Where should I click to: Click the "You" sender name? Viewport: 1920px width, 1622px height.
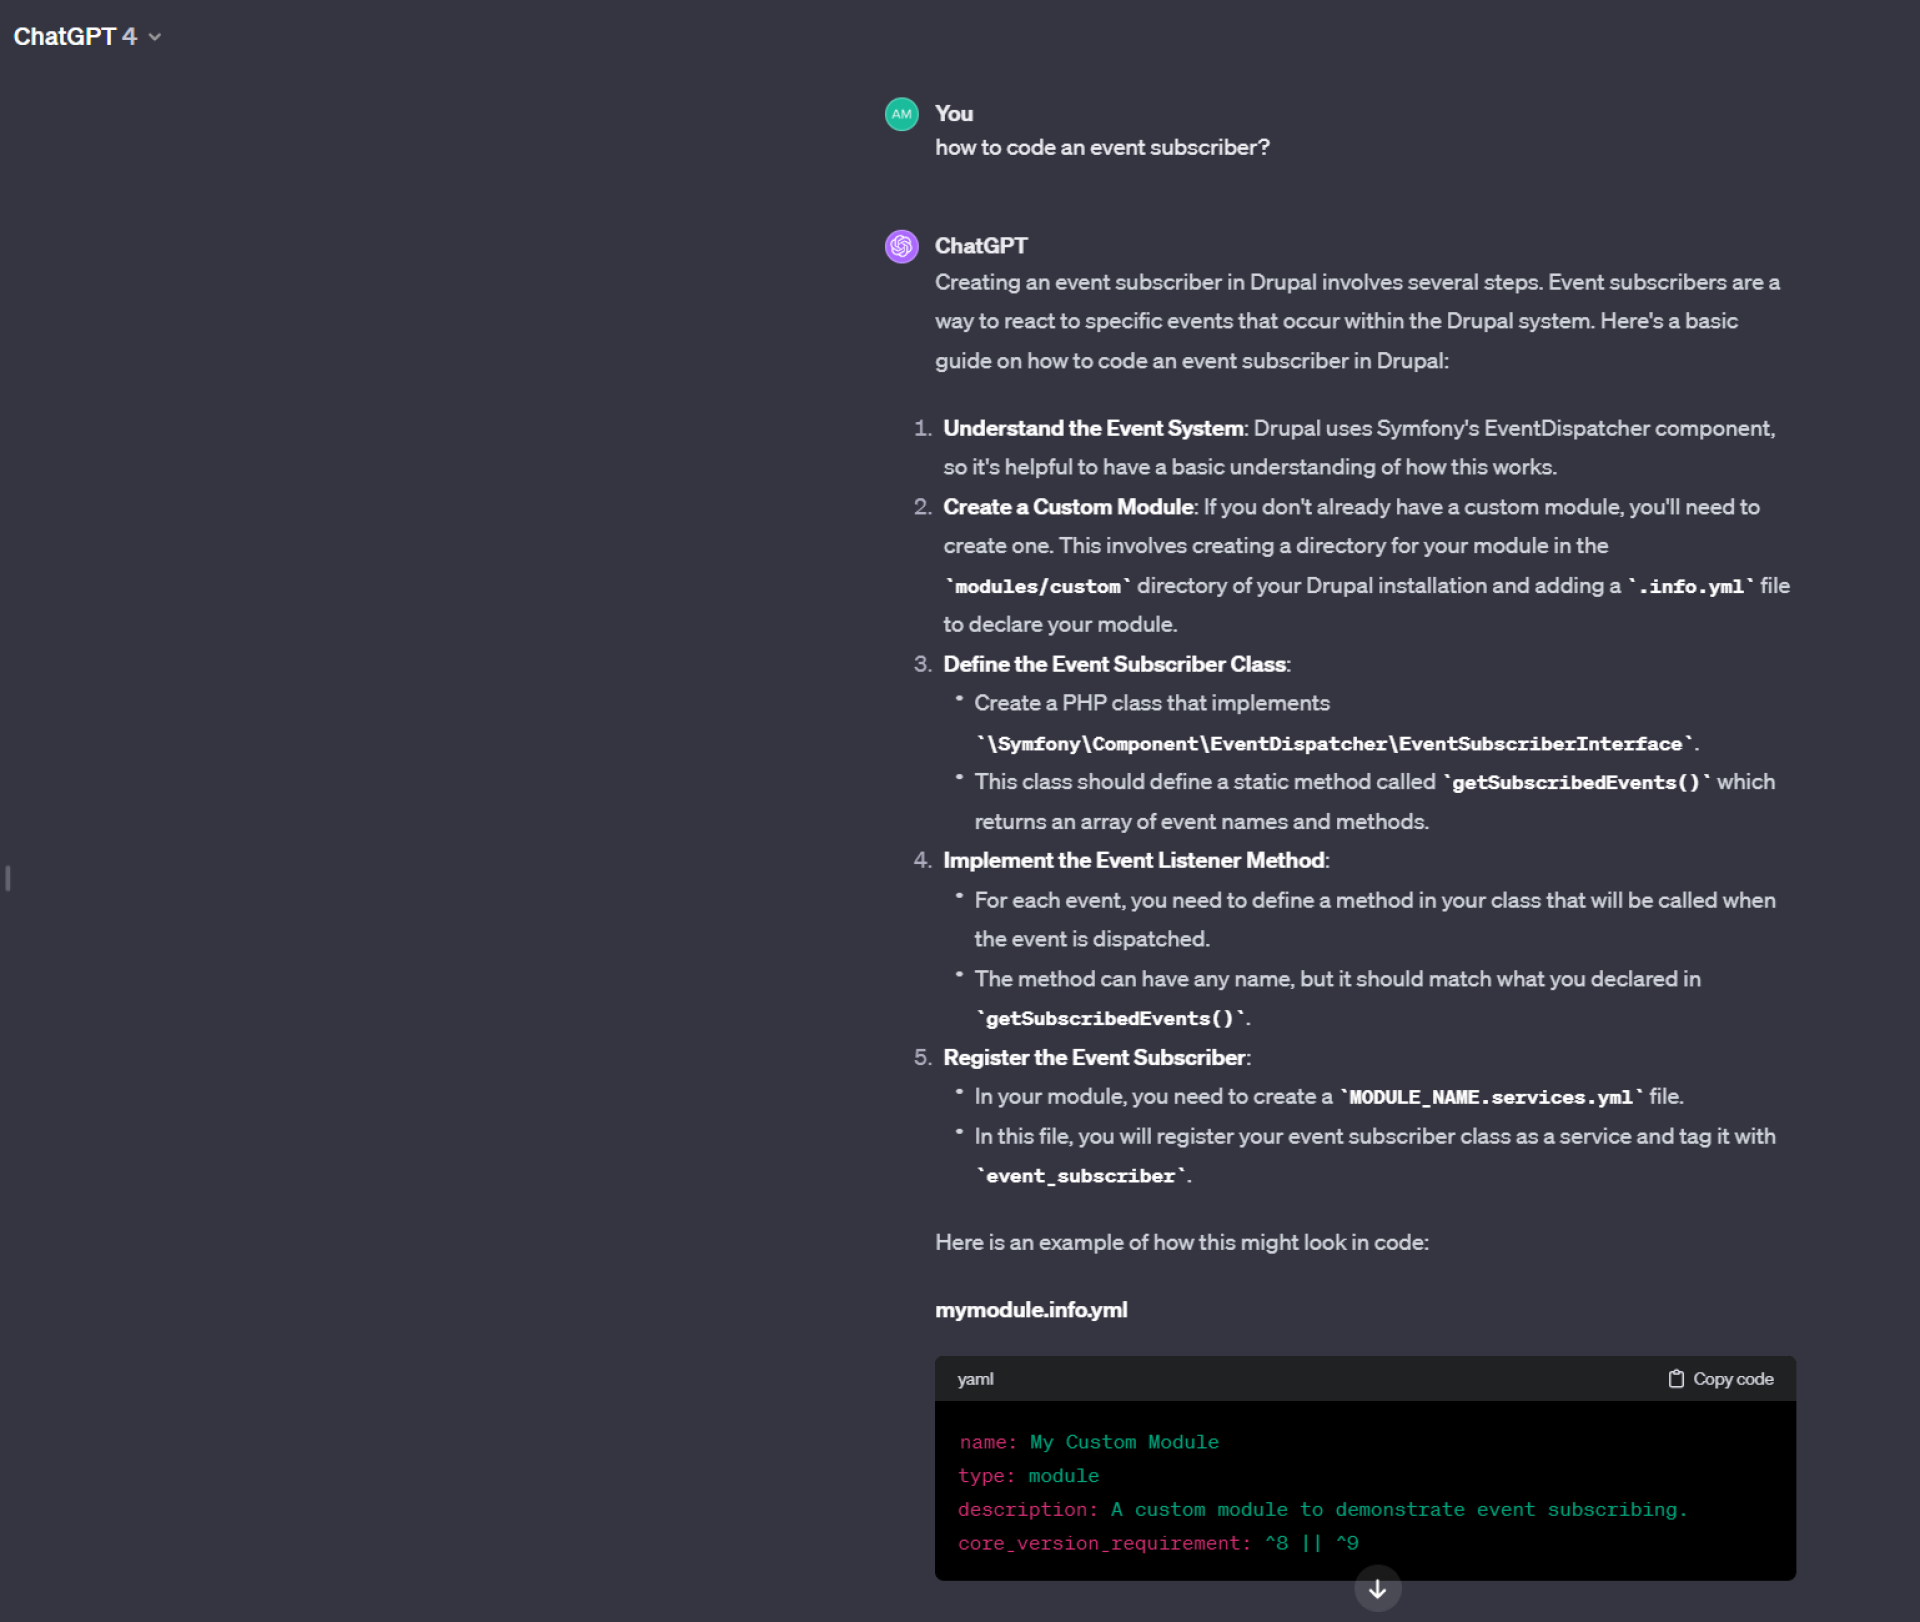[x=954, y=114]
